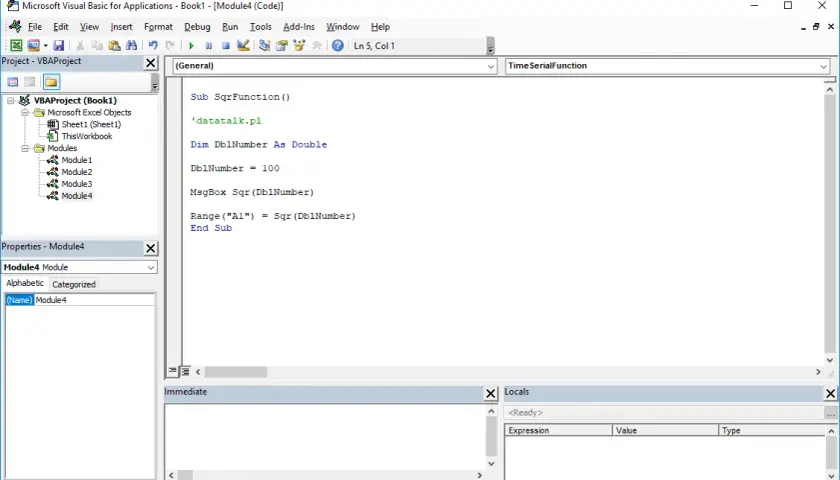Select Sheet1 (Sheet1) in project tree
The width and height of the screenshot is (840, 480).
point(91,124)
